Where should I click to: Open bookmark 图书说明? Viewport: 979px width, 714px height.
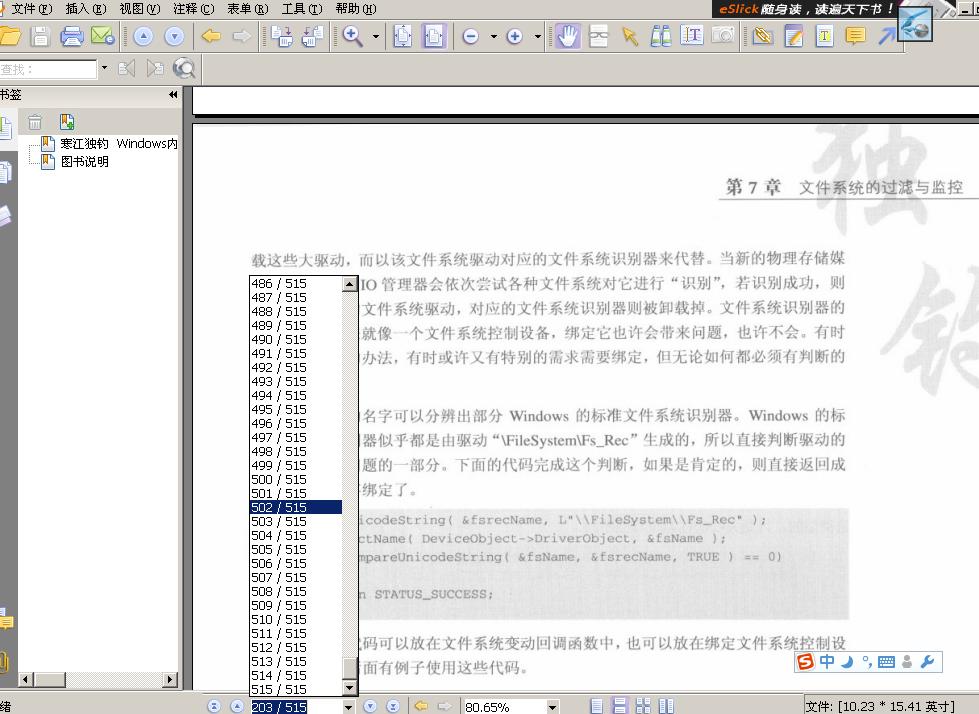pyautogui.click(x=84, y=162)
